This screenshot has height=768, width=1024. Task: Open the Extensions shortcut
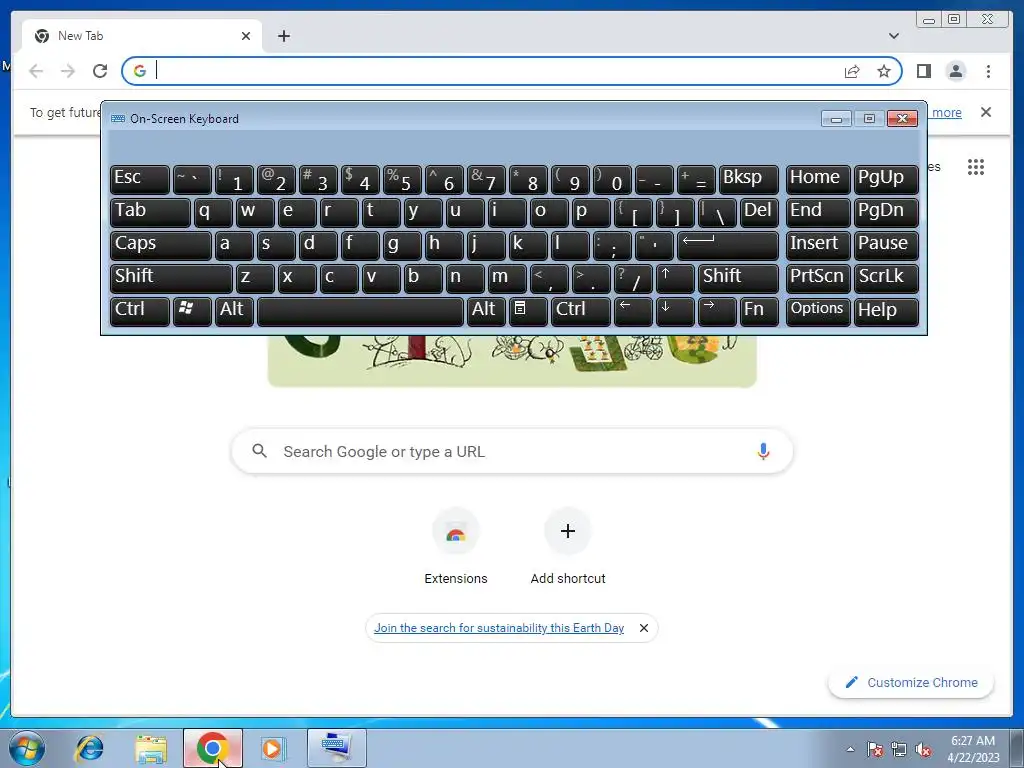[x=456, y=547]
